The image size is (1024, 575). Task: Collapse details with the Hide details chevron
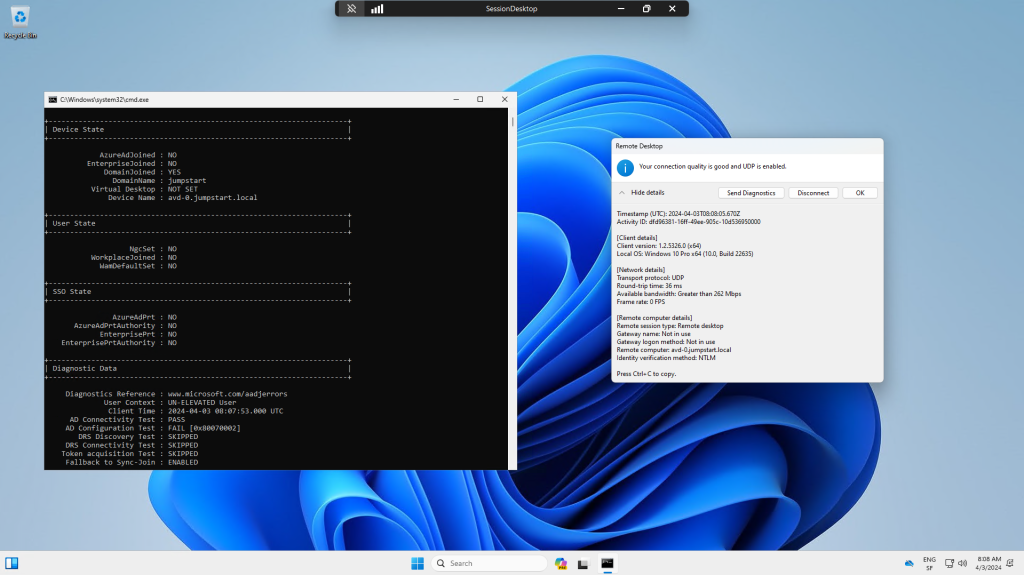(622, 193)
